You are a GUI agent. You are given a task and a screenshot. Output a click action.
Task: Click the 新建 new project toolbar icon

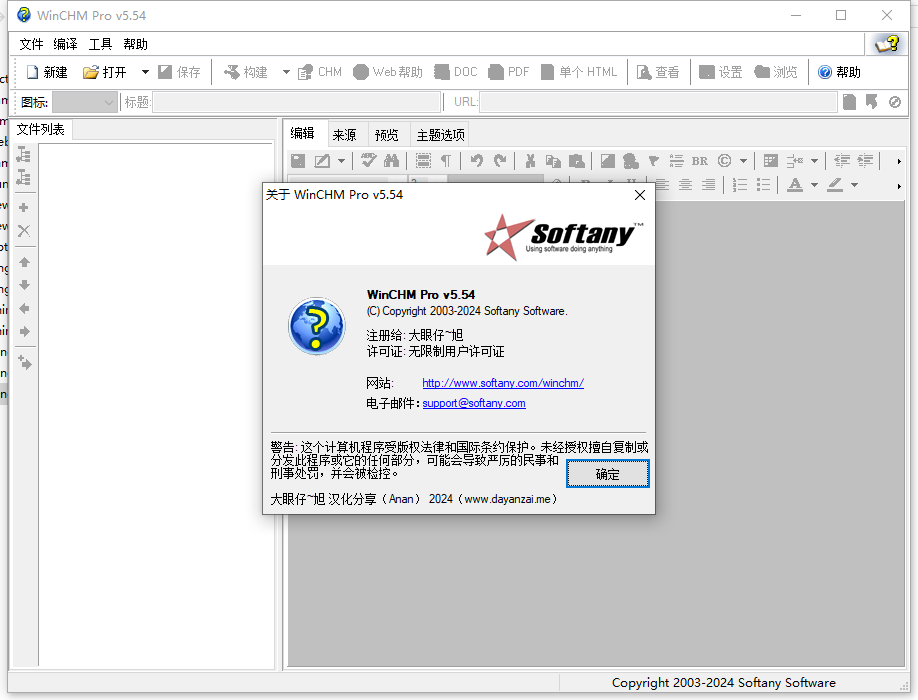[33, 72]
